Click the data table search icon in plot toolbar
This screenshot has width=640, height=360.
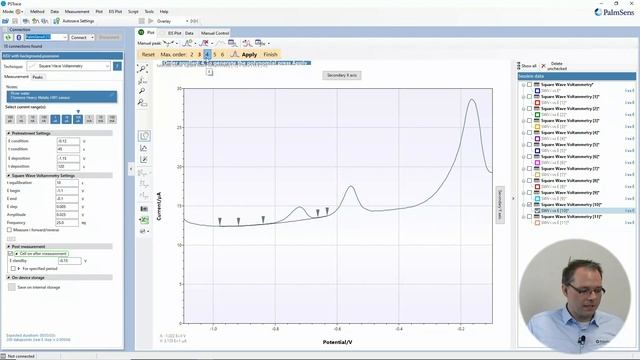click(232, 43)
